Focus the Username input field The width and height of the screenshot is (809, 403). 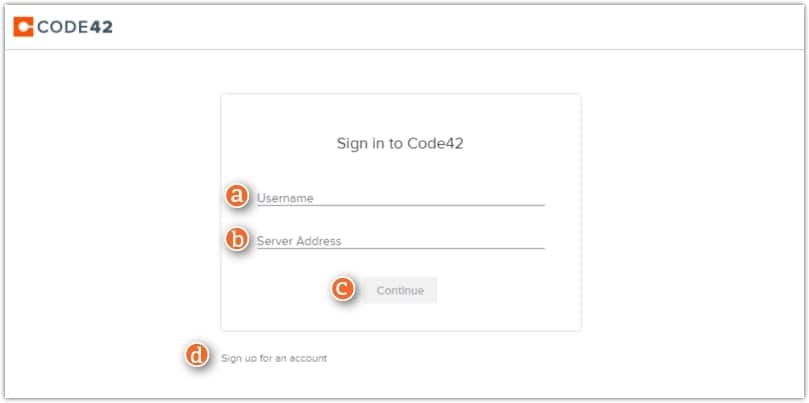point(400,197)
